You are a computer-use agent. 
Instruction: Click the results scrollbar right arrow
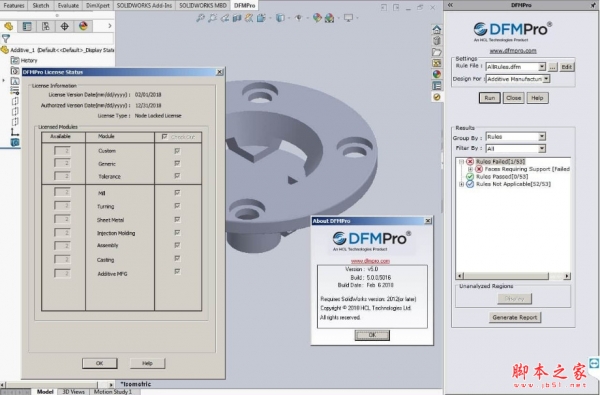click(567, 276)
